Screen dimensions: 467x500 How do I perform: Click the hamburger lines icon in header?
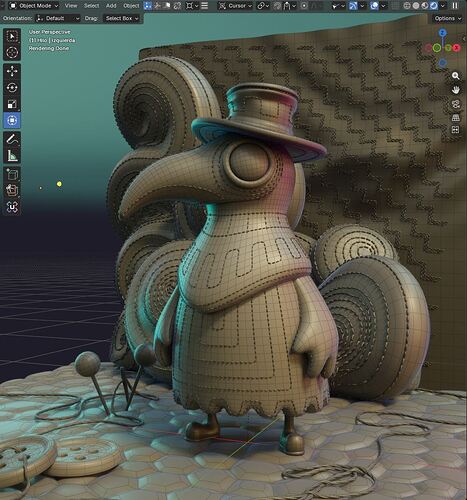point(204,6)
